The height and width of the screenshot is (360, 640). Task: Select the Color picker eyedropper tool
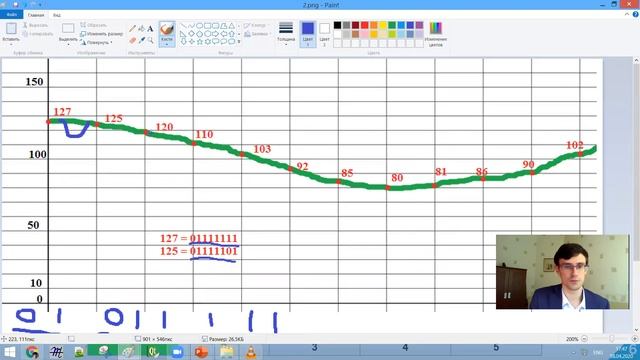tap(142, 40)
